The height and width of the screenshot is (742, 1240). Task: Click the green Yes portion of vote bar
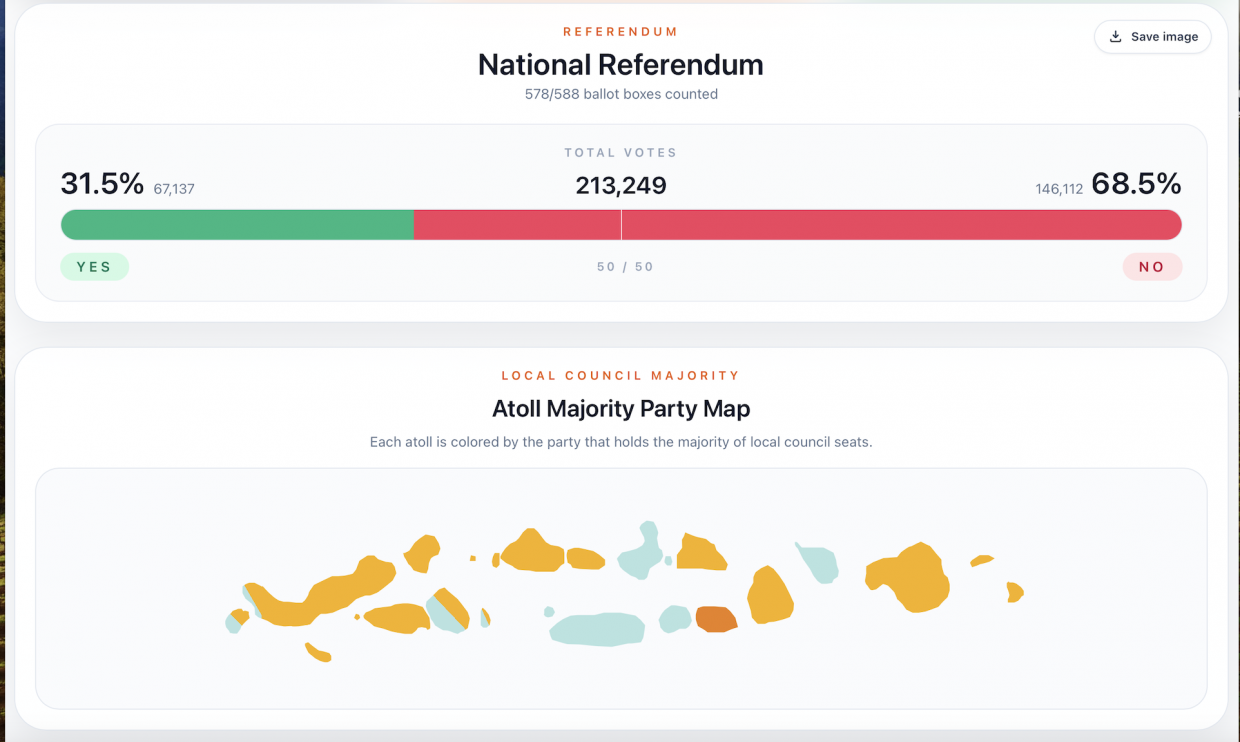[237, 225]
